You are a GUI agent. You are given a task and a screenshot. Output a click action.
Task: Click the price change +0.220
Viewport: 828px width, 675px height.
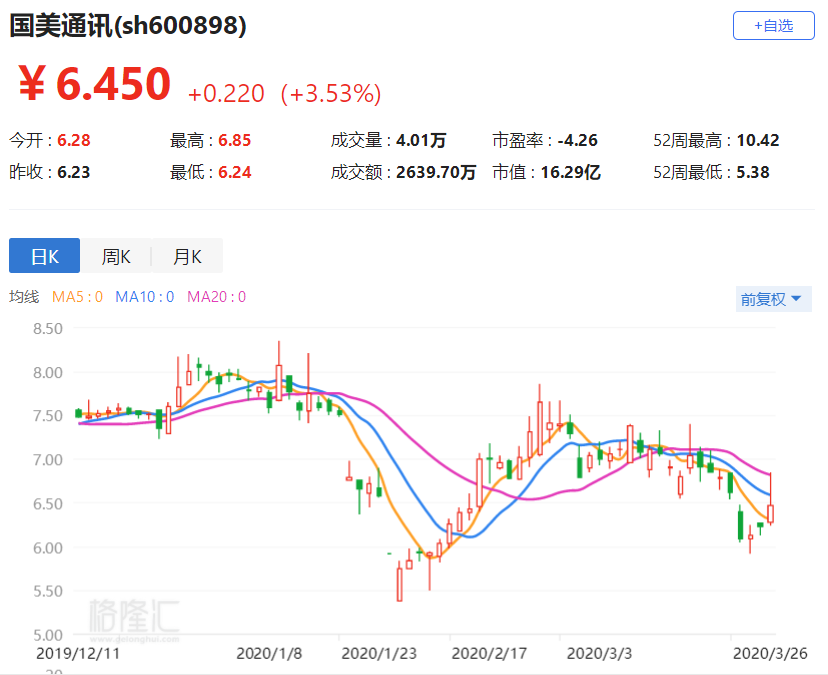(226, 94)
